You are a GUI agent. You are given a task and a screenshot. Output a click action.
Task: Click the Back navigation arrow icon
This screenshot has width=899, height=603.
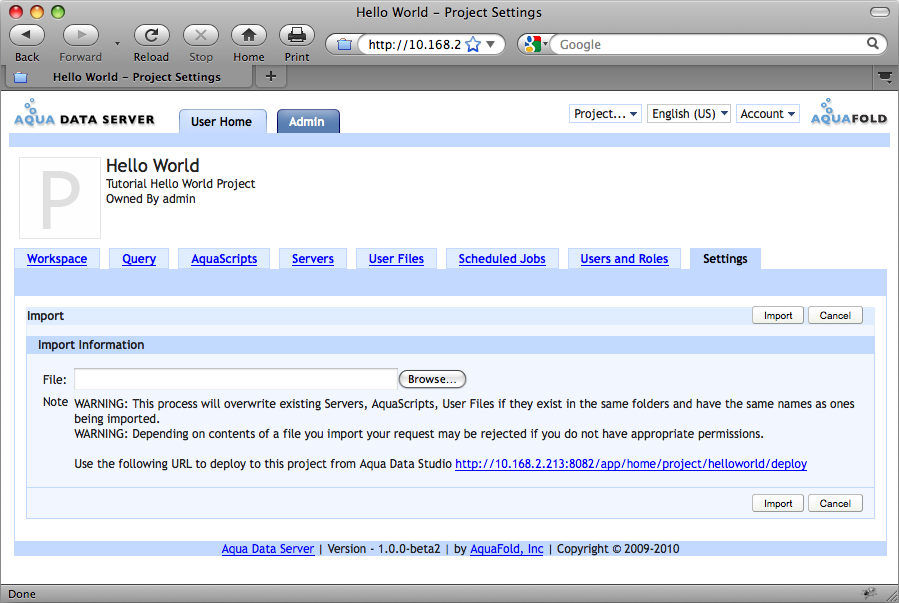[27, 35]
